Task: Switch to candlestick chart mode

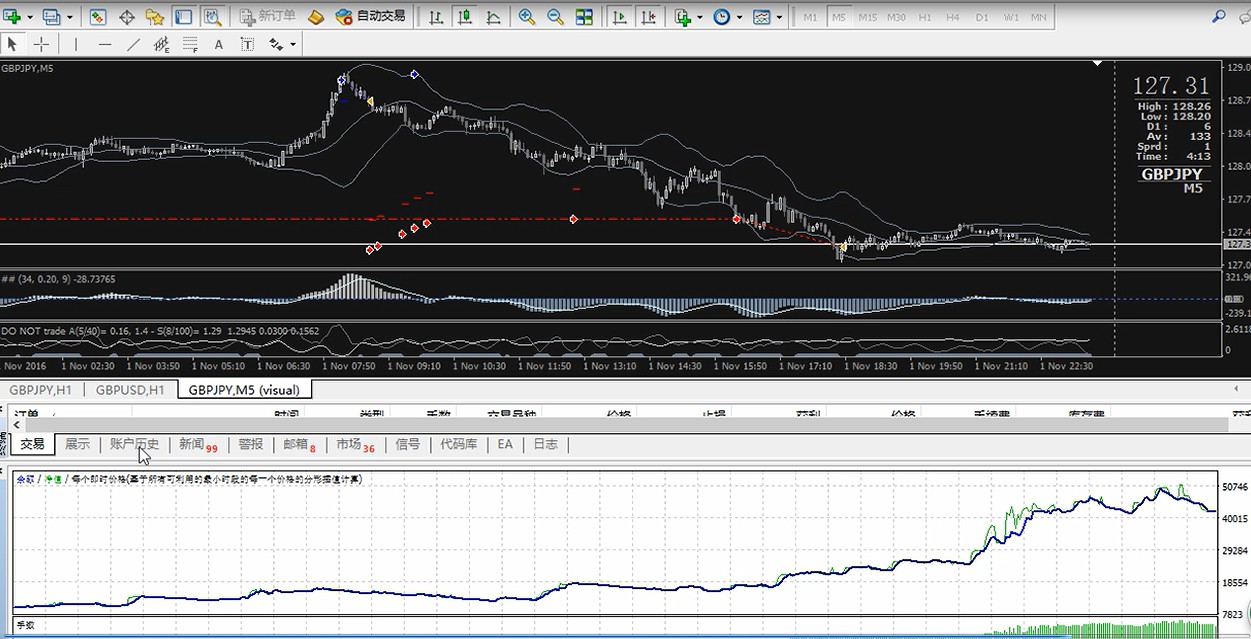Action: (x=465, y=17)
